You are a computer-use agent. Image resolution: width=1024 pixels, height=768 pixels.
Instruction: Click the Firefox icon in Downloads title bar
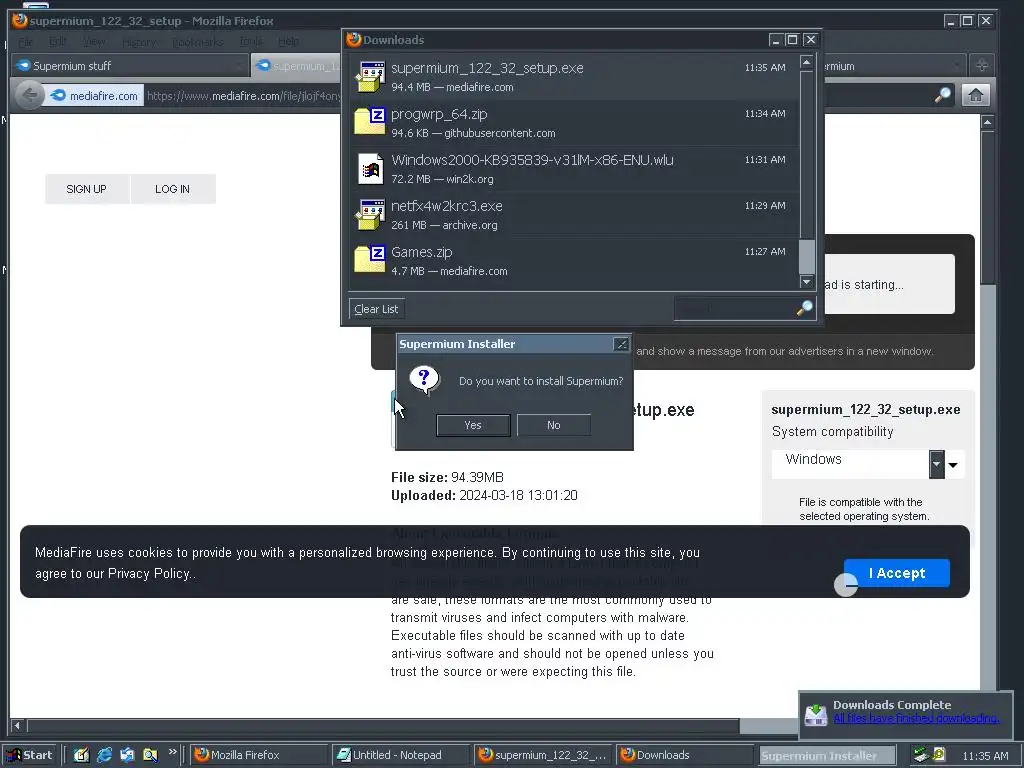pyautogui.click(x=353, y=40)
